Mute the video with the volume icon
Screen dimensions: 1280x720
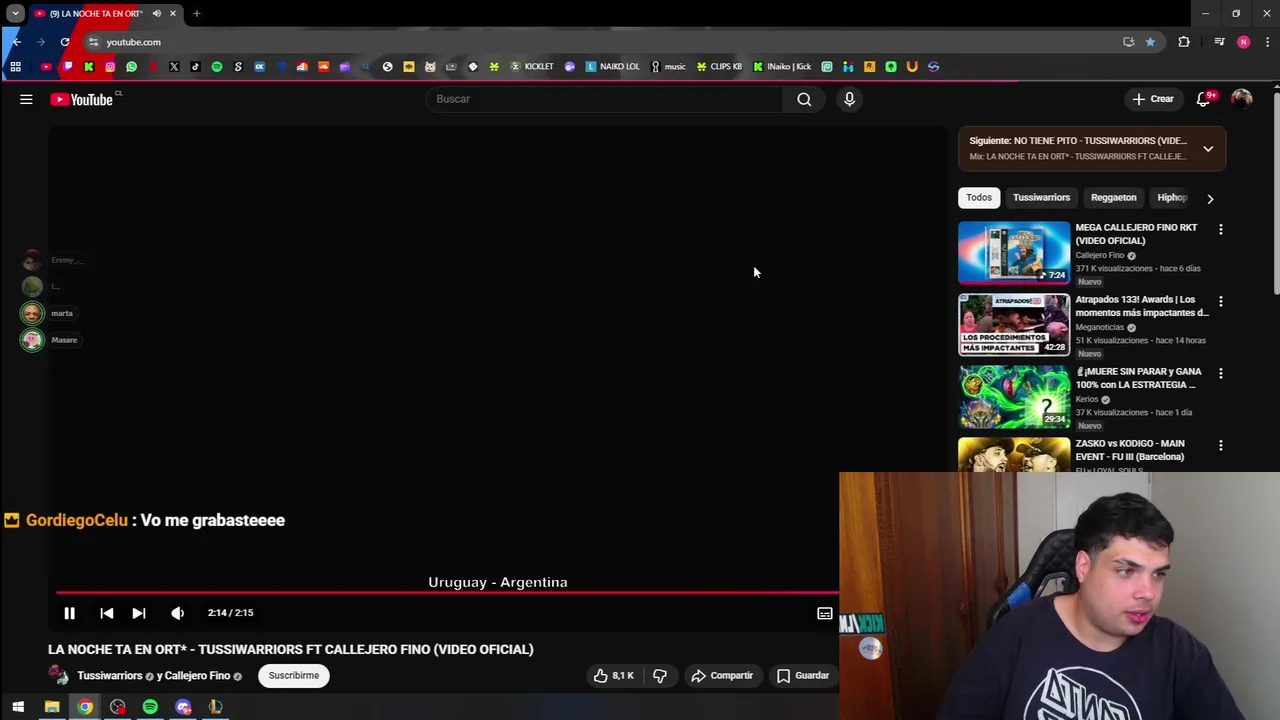(x=177, y=613)
